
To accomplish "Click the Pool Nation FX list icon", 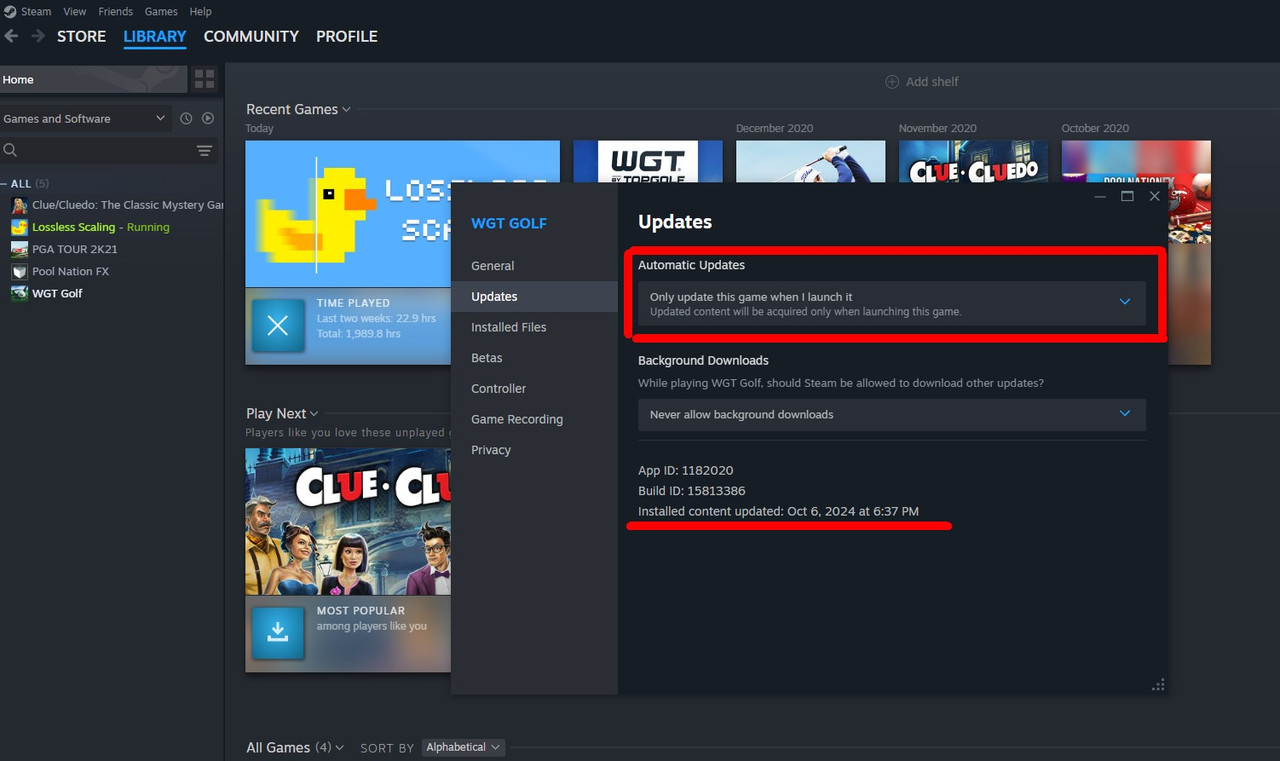I will 19,271.
